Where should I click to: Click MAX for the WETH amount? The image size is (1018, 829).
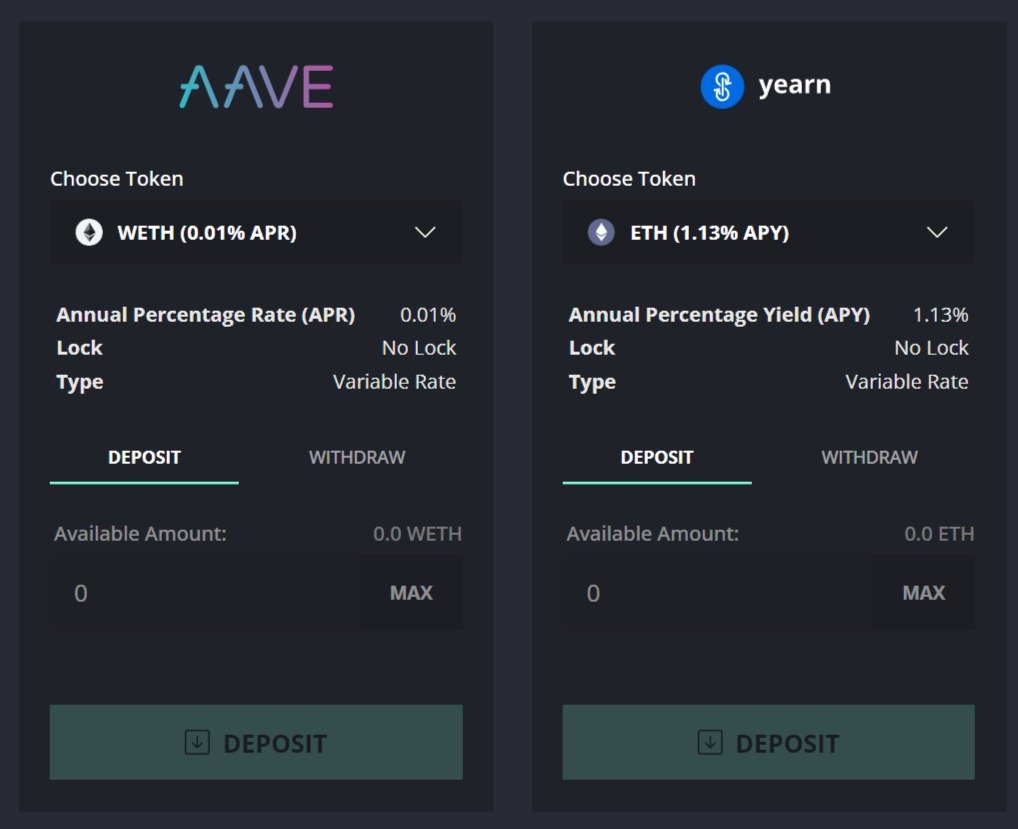[411, 592]
